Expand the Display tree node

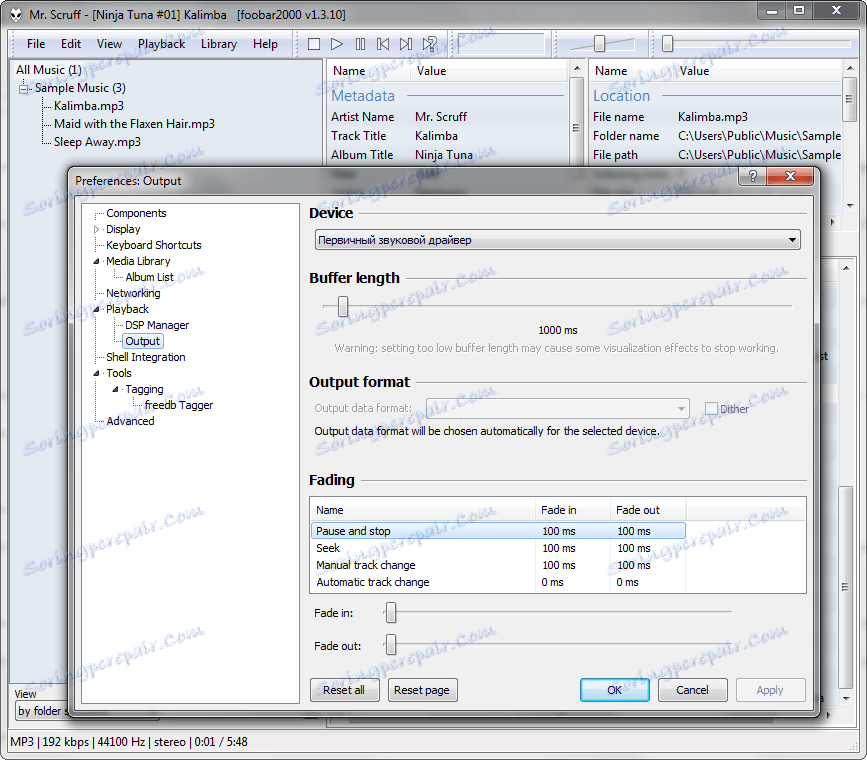97,229
